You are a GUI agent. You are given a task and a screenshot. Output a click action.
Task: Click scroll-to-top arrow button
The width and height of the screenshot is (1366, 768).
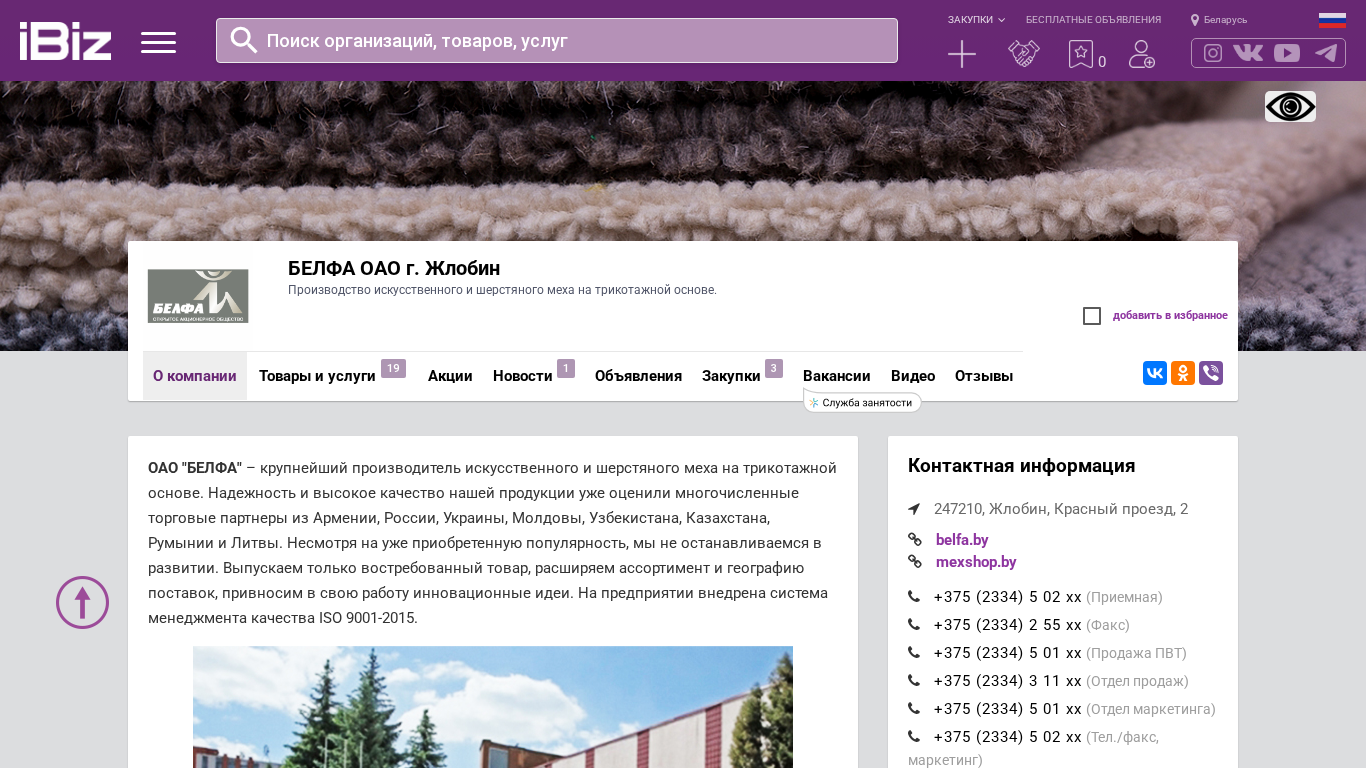(x=82, y=602)
